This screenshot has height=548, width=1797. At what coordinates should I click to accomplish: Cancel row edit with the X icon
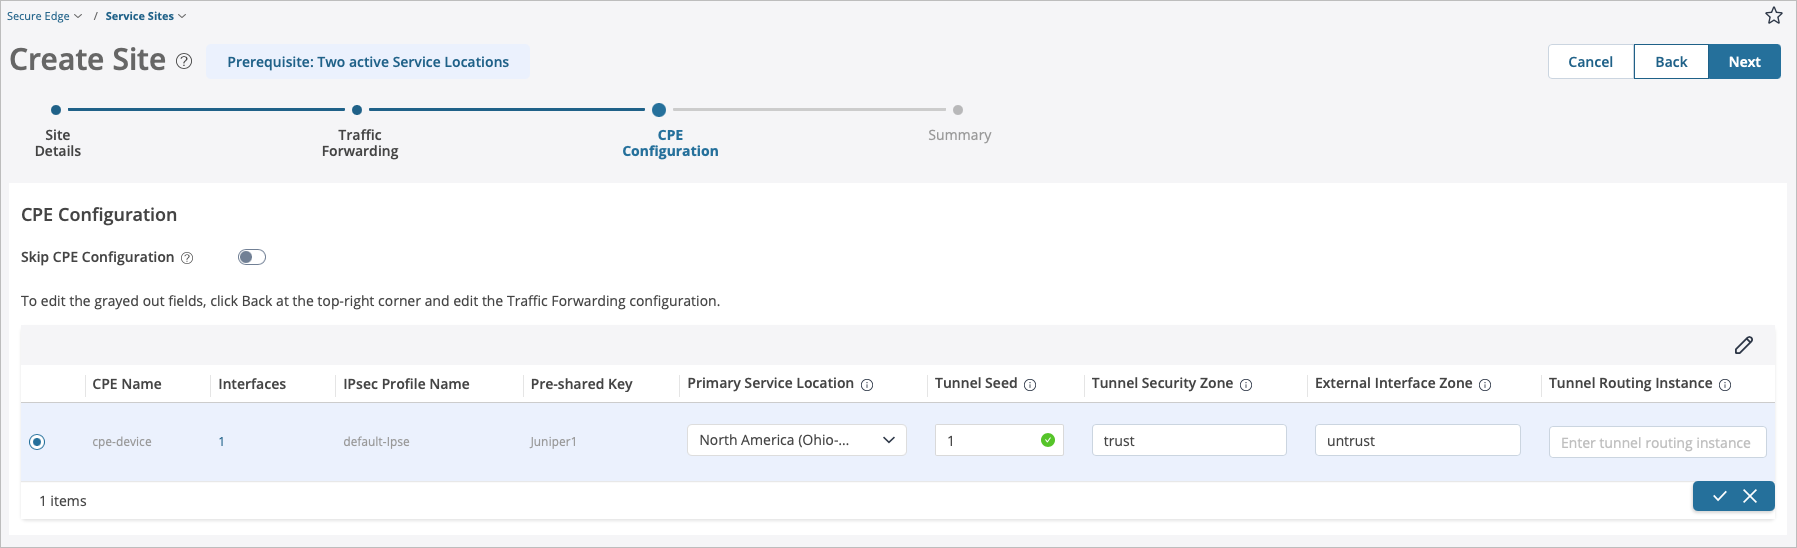[1750, 496]
